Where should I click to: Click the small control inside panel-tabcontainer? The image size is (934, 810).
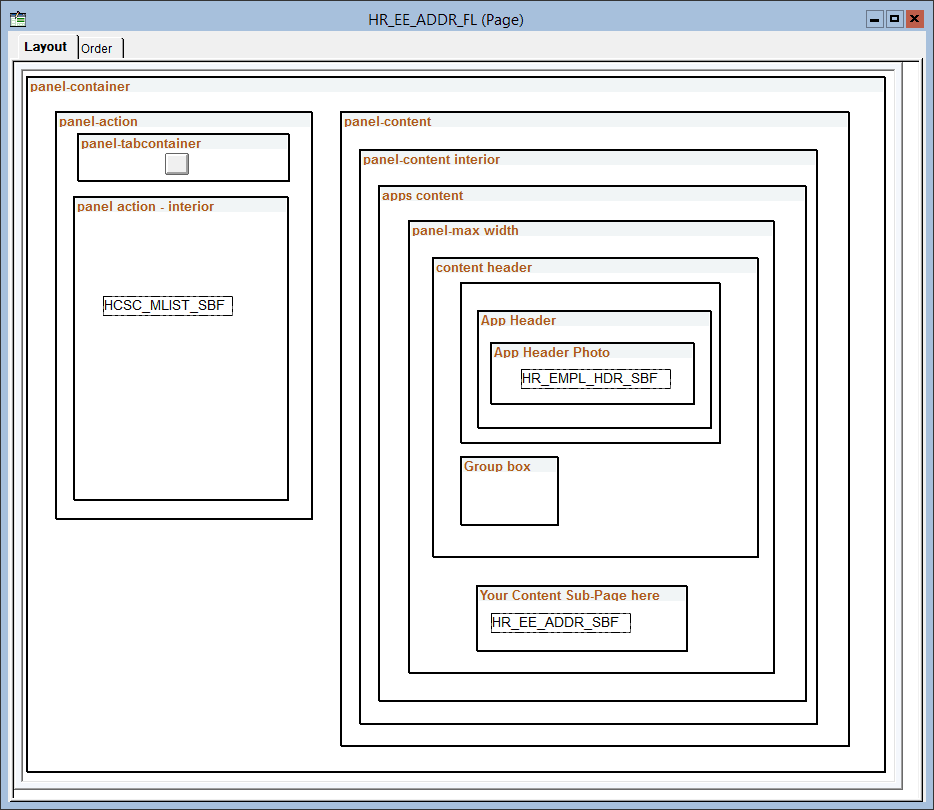[x=176, y=163]
